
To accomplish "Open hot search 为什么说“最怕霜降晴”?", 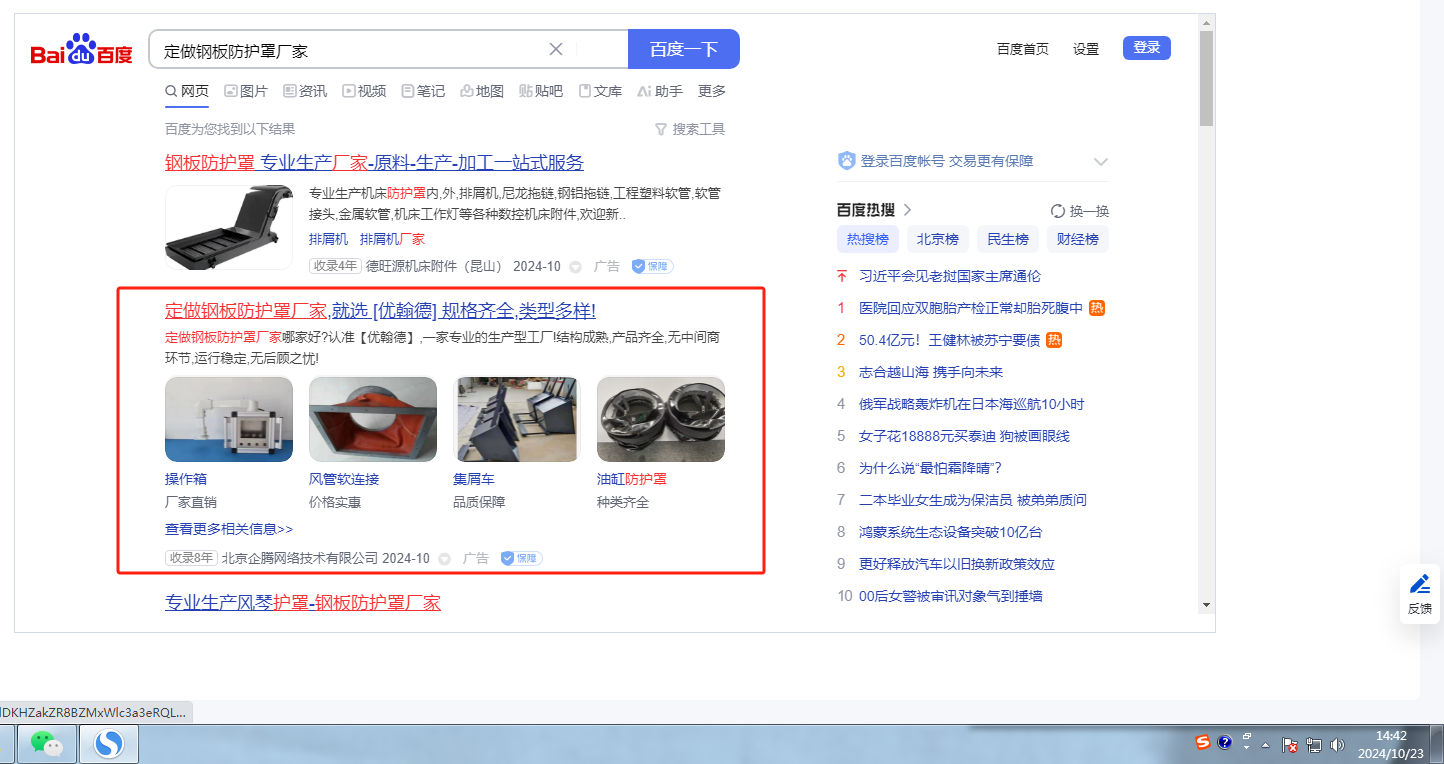I will [x=930, y=468].
